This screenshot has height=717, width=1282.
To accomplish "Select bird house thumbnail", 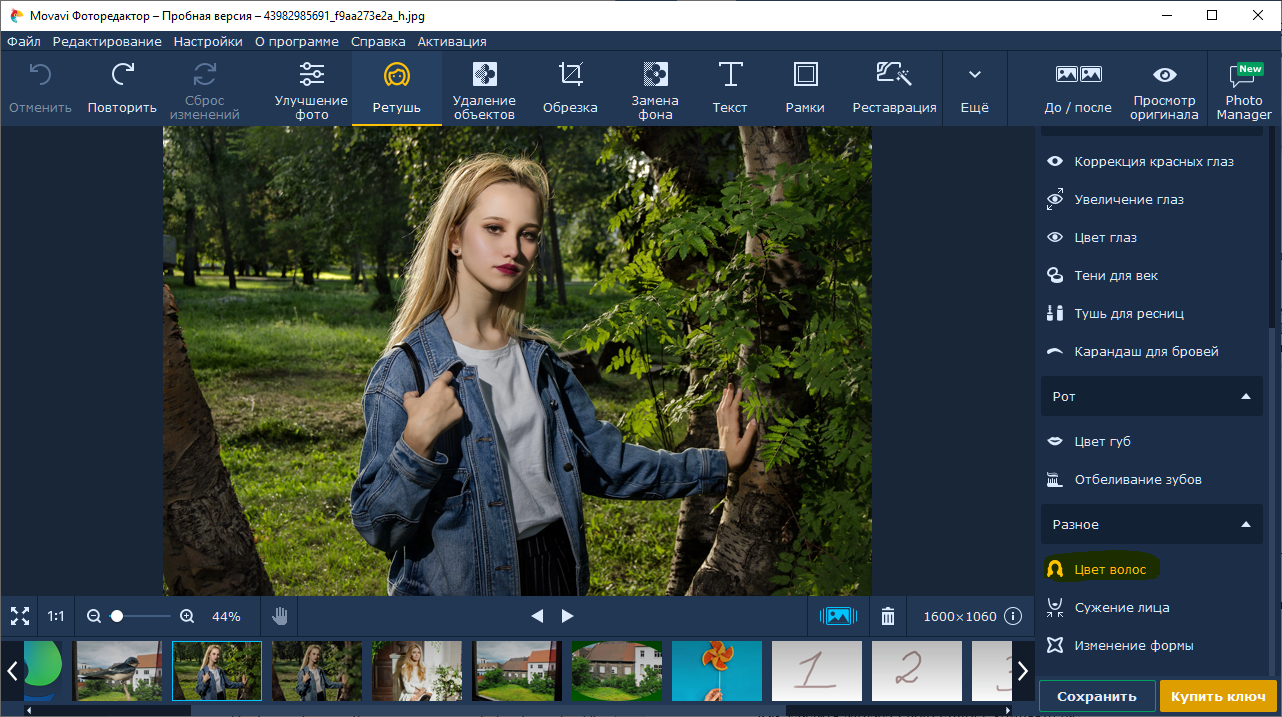I will [x=118, y=671].
